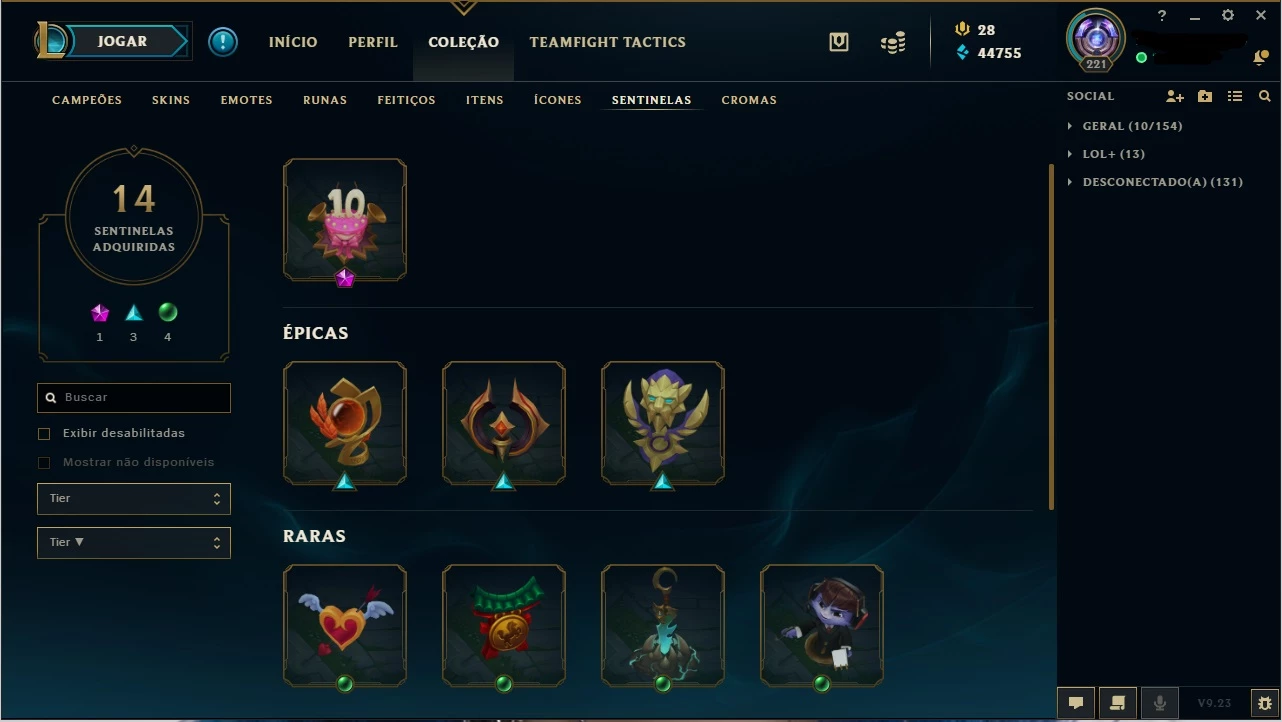Select the 10th anniversary cake ward thumbnail
Screen dimensions: 1282x722
(x=345, y=220)
